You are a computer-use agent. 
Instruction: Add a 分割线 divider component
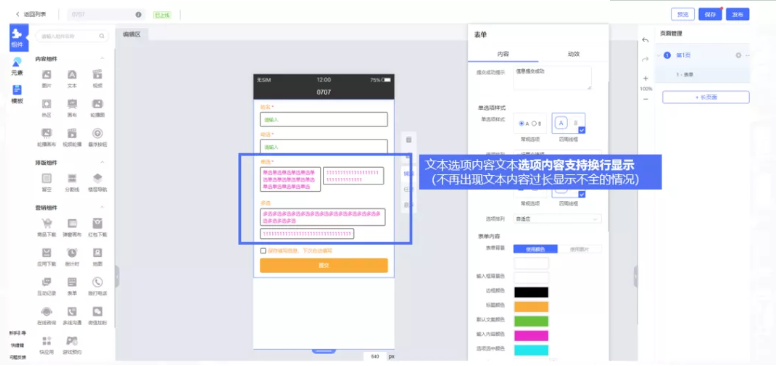pyautogui.click(x=72, y=182)
